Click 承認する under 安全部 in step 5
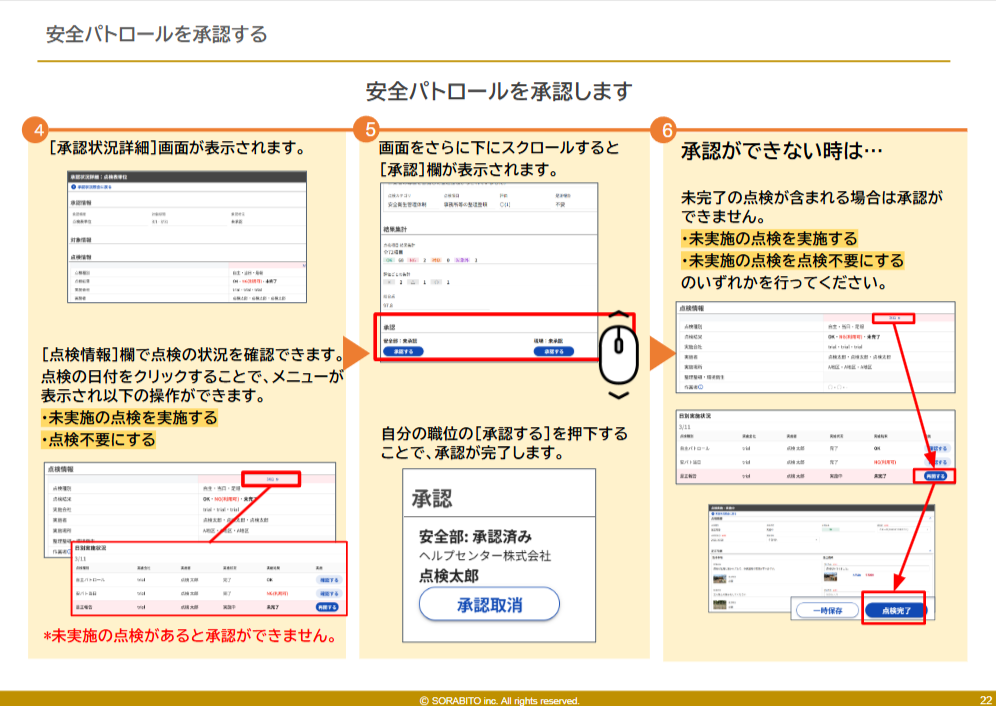 (x=402, y=352)
